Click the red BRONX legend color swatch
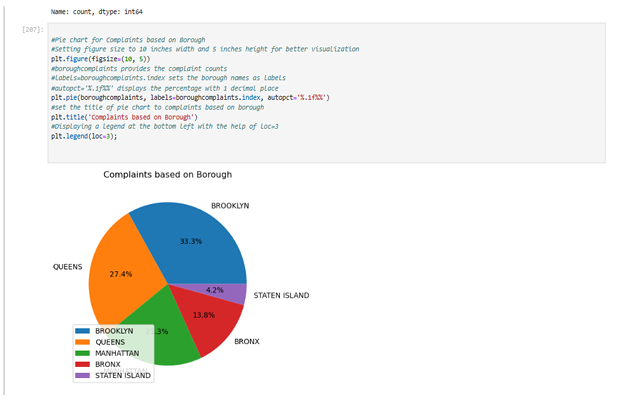620x409 pixels. point(82,365)
